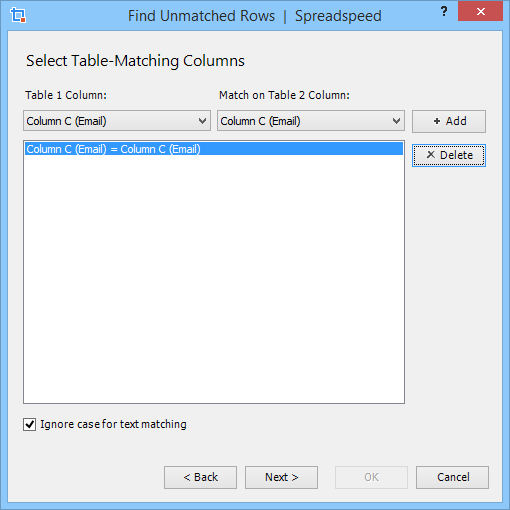Screen dimensions: 510x510
Task: Go back with the Back button
Action: pyautogui.click(x=200, y=477)
